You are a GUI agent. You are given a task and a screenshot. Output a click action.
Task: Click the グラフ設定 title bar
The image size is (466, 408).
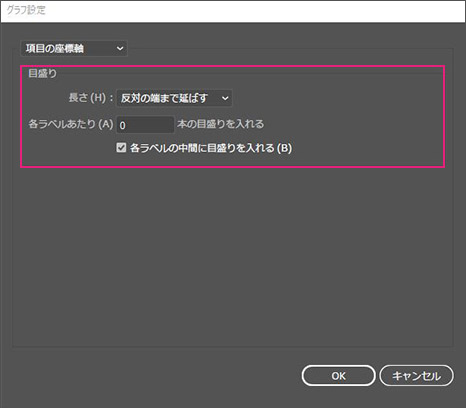point(233,11)
